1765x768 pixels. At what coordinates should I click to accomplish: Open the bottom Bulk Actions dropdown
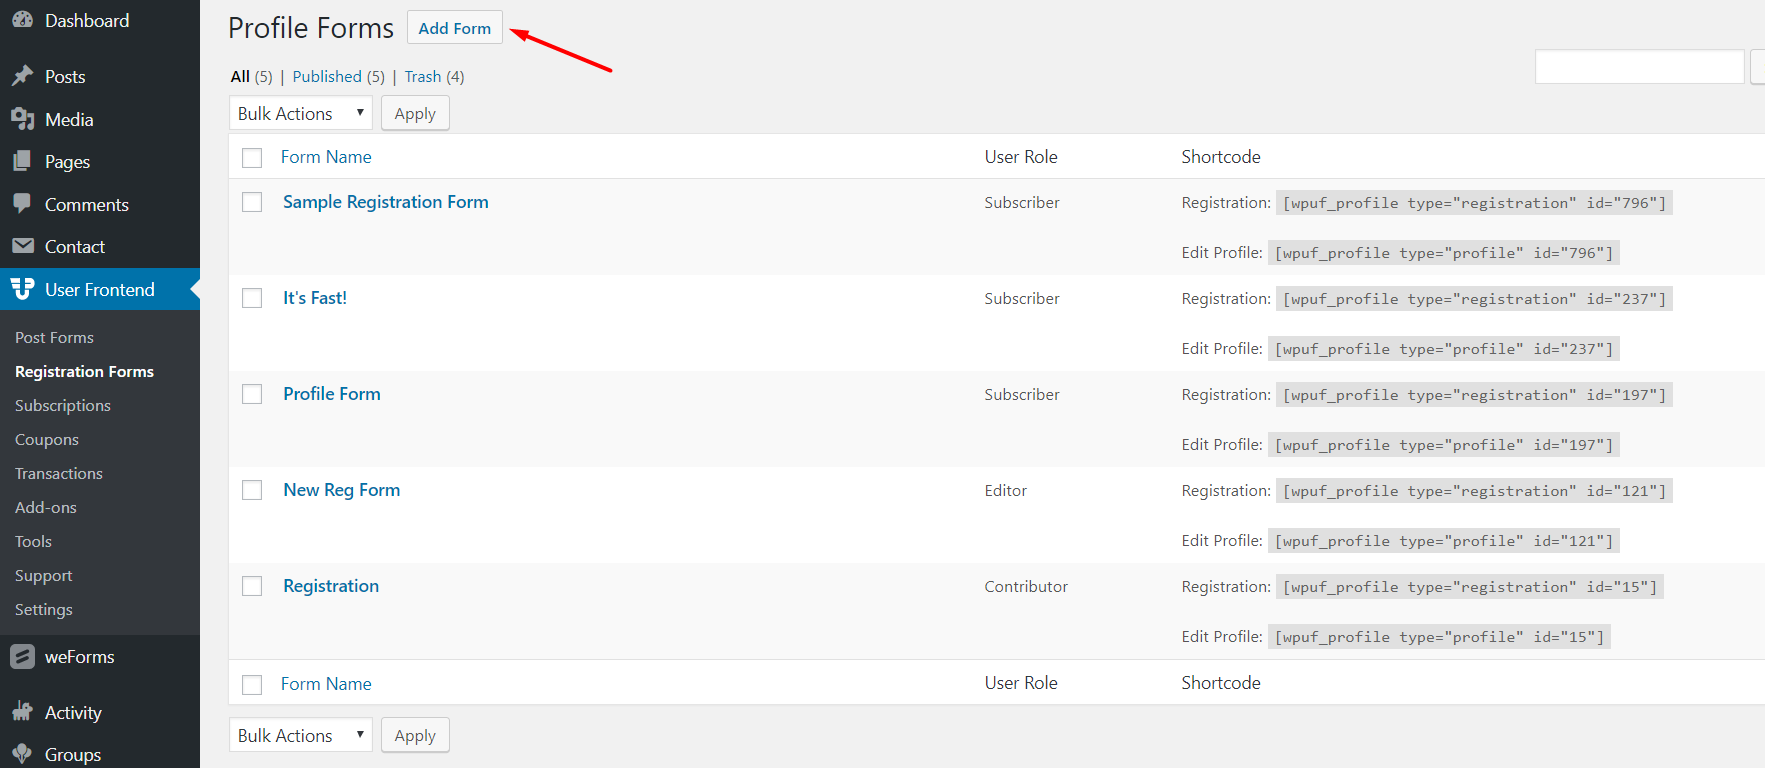point(300,735)
